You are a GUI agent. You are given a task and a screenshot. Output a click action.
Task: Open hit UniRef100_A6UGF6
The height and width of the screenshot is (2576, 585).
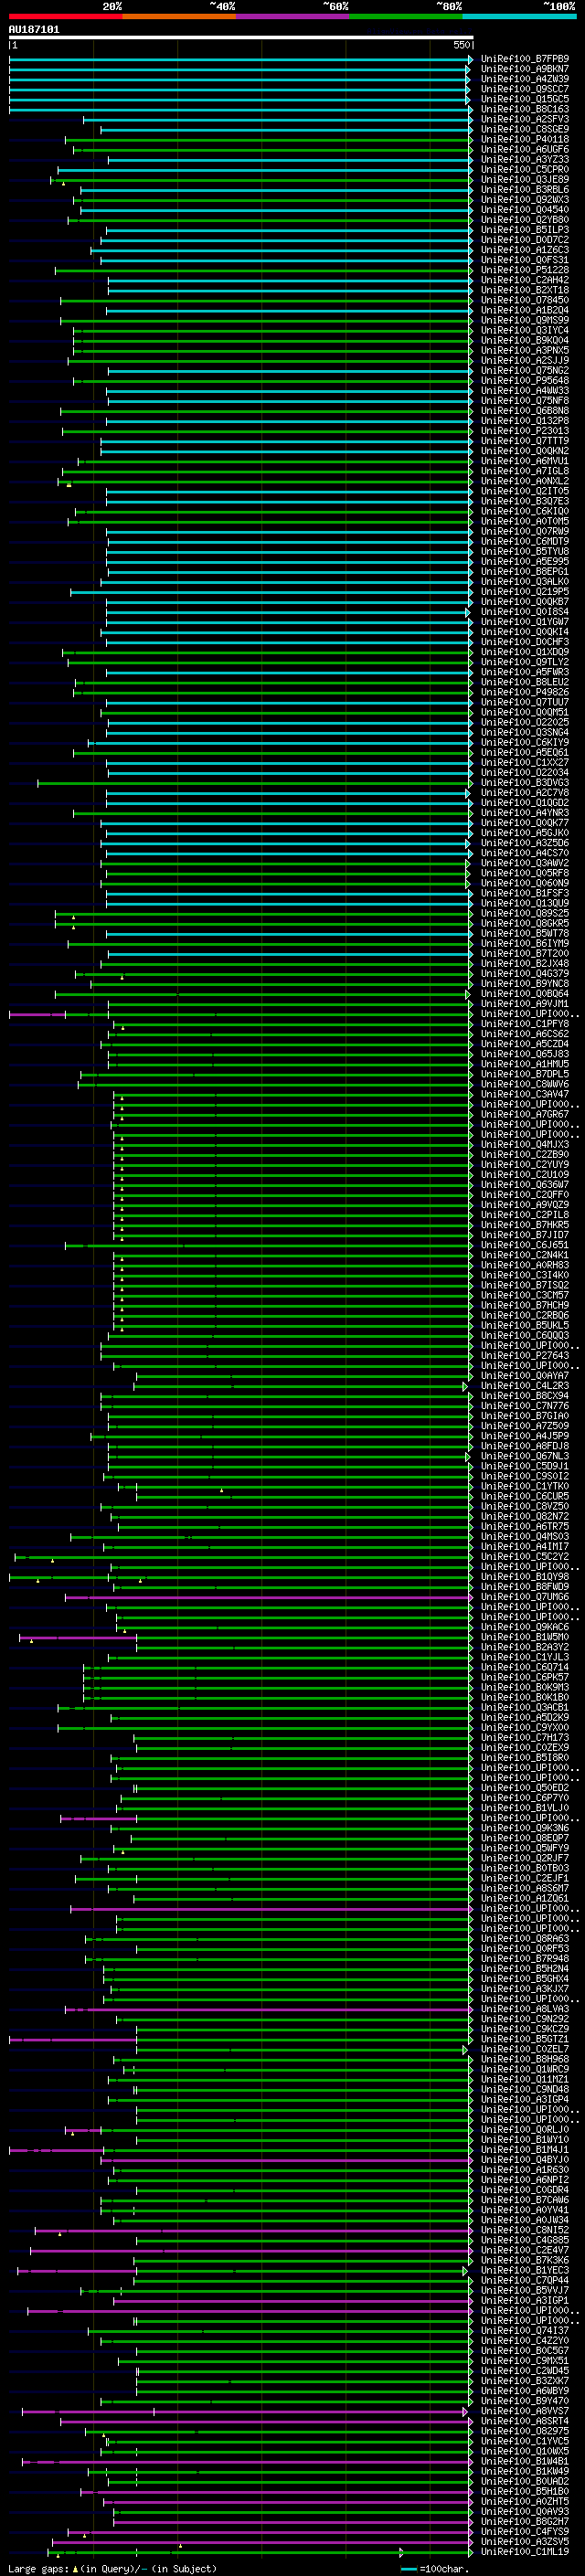point(525,150)
